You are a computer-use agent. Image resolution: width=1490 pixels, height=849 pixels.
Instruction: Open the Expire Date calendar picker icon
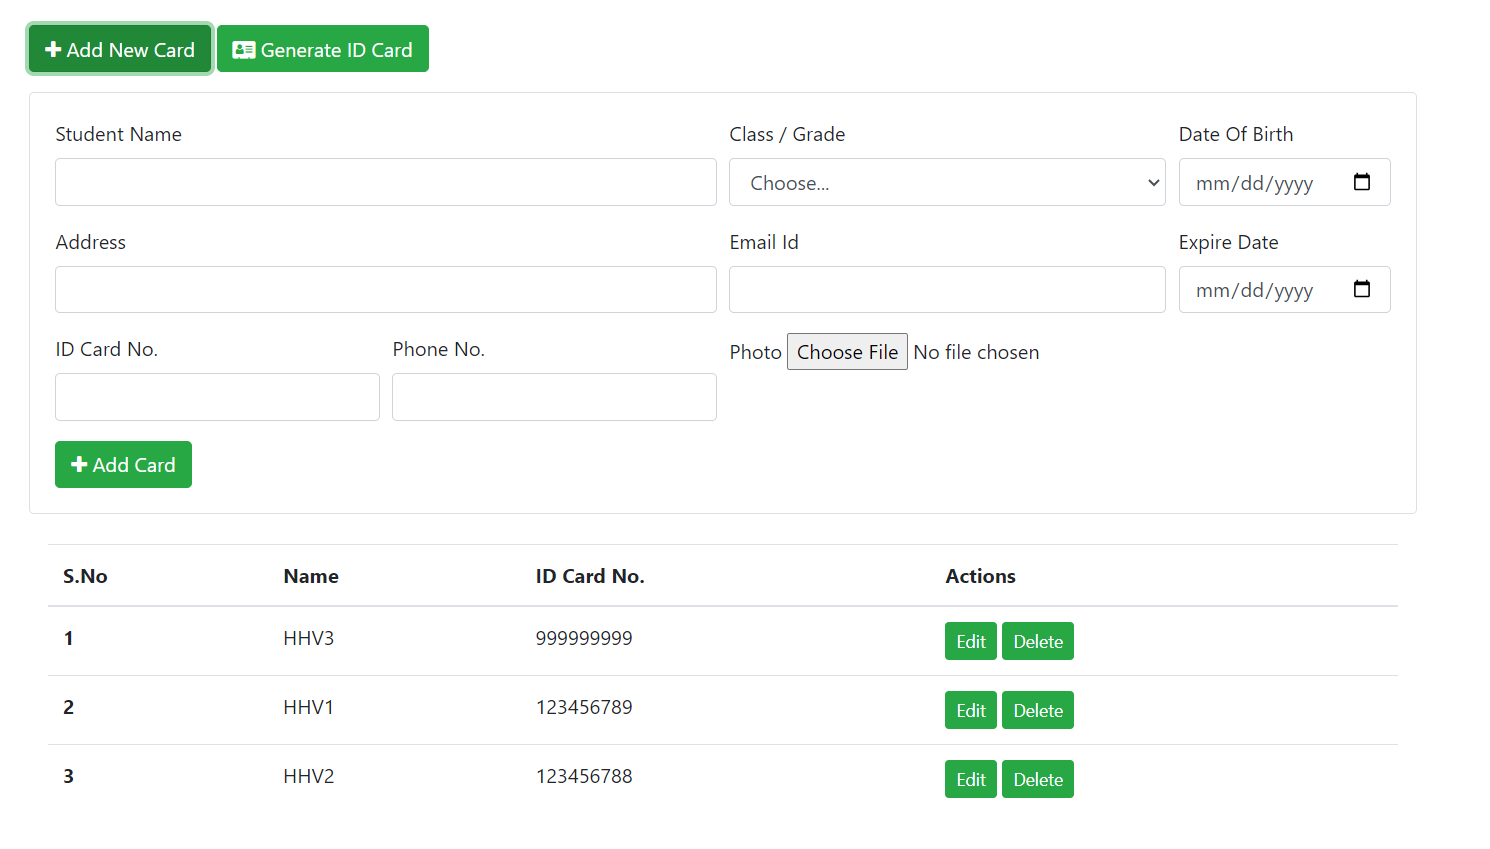1361,289
